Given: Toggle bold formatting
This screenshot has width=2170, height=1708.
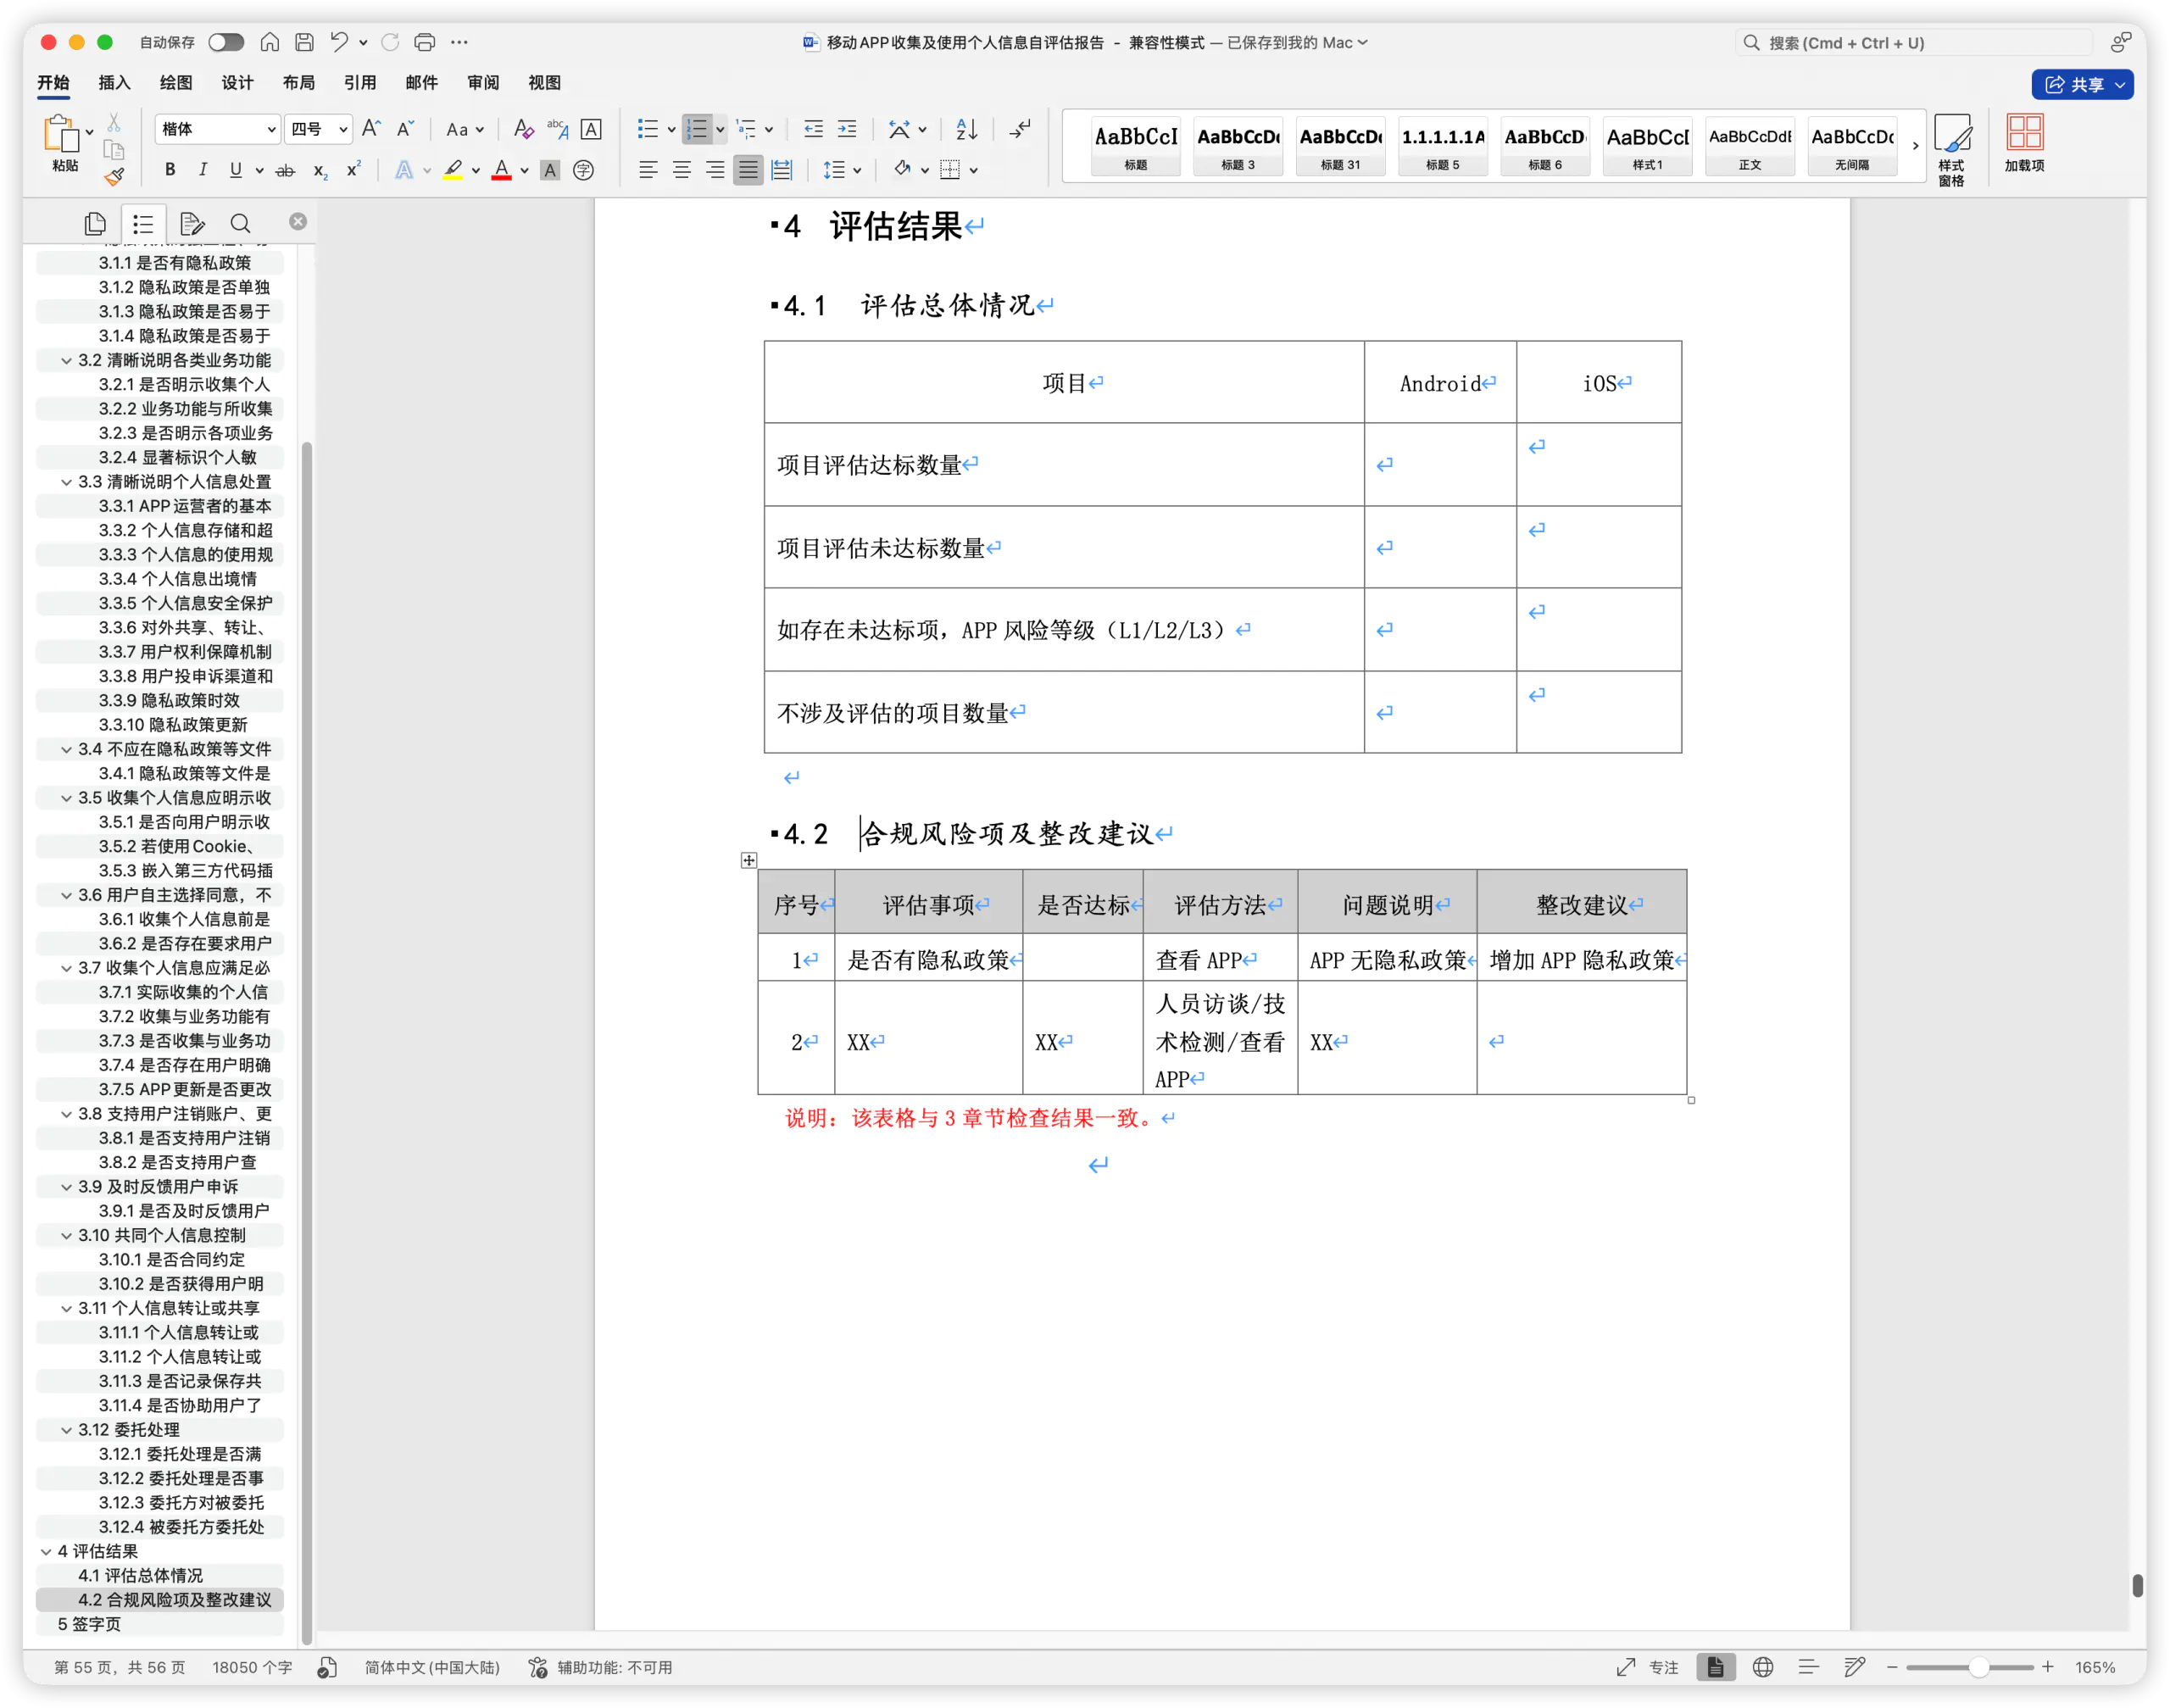Looking at the screenshot, I should click(170, 170).
